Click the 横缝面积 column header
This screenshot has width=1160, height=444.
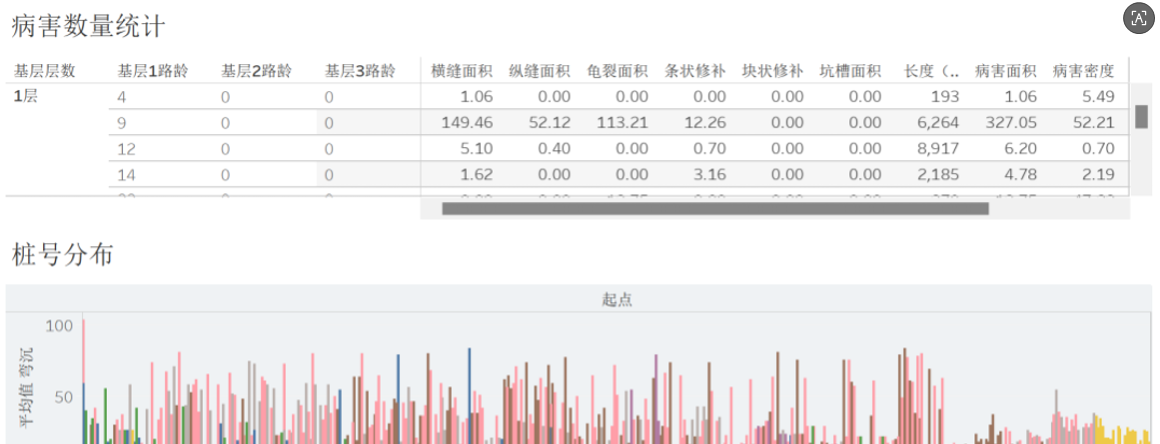461,71
